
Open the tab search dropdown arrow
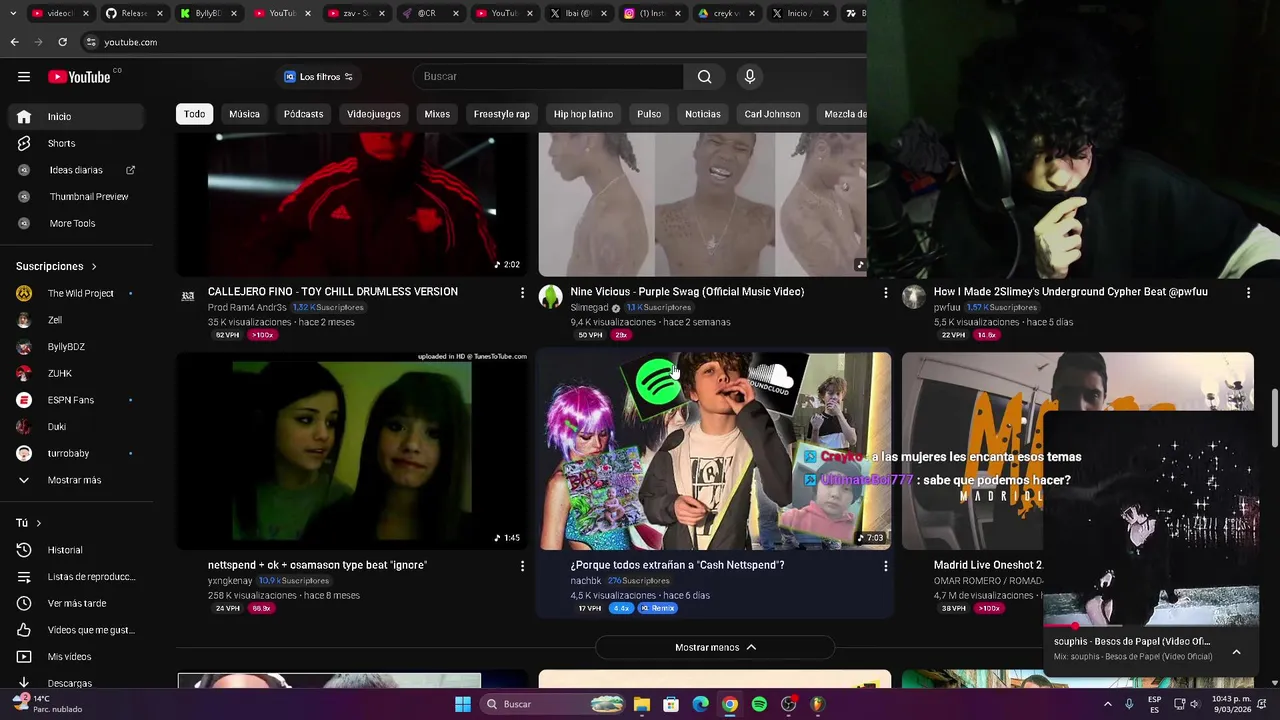14,13
